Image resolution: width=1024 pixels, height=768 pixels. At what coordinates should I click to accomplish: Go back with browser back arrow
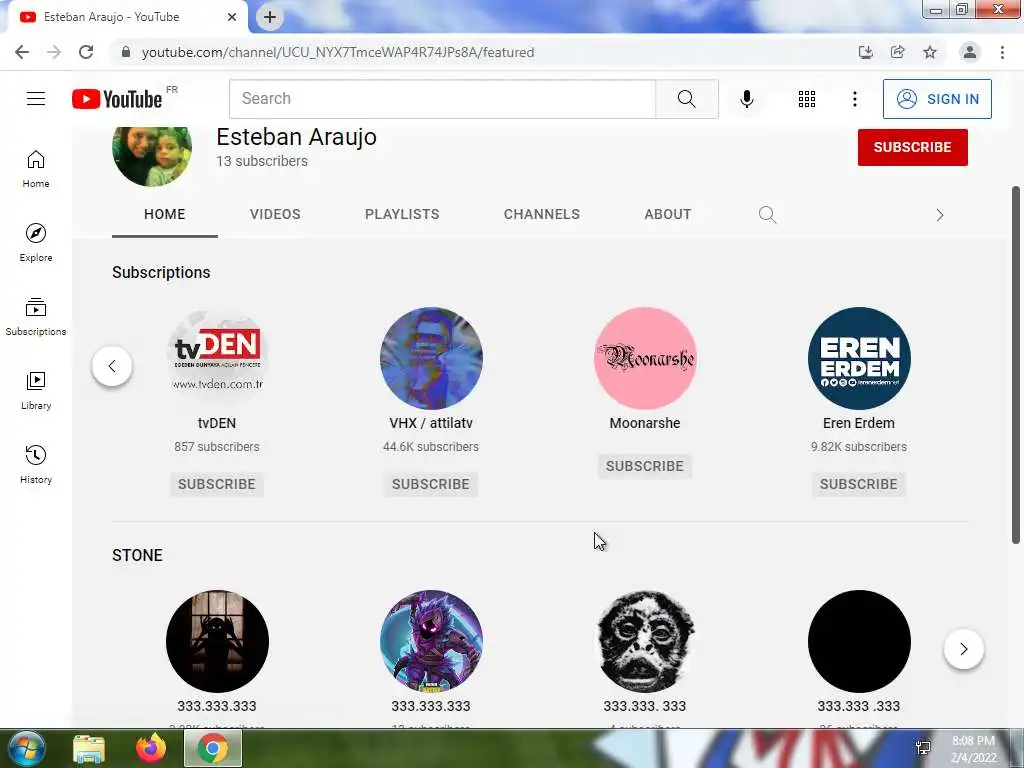[22, 52]
